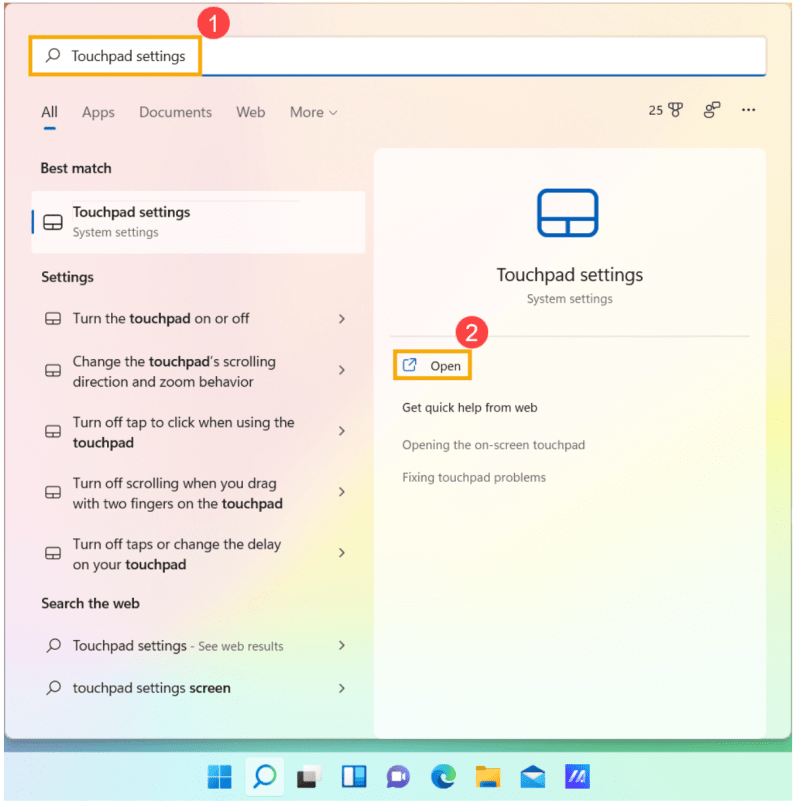Open the three-dot more options menu
Screen dimensions: 800x806
tap(749, 110)
